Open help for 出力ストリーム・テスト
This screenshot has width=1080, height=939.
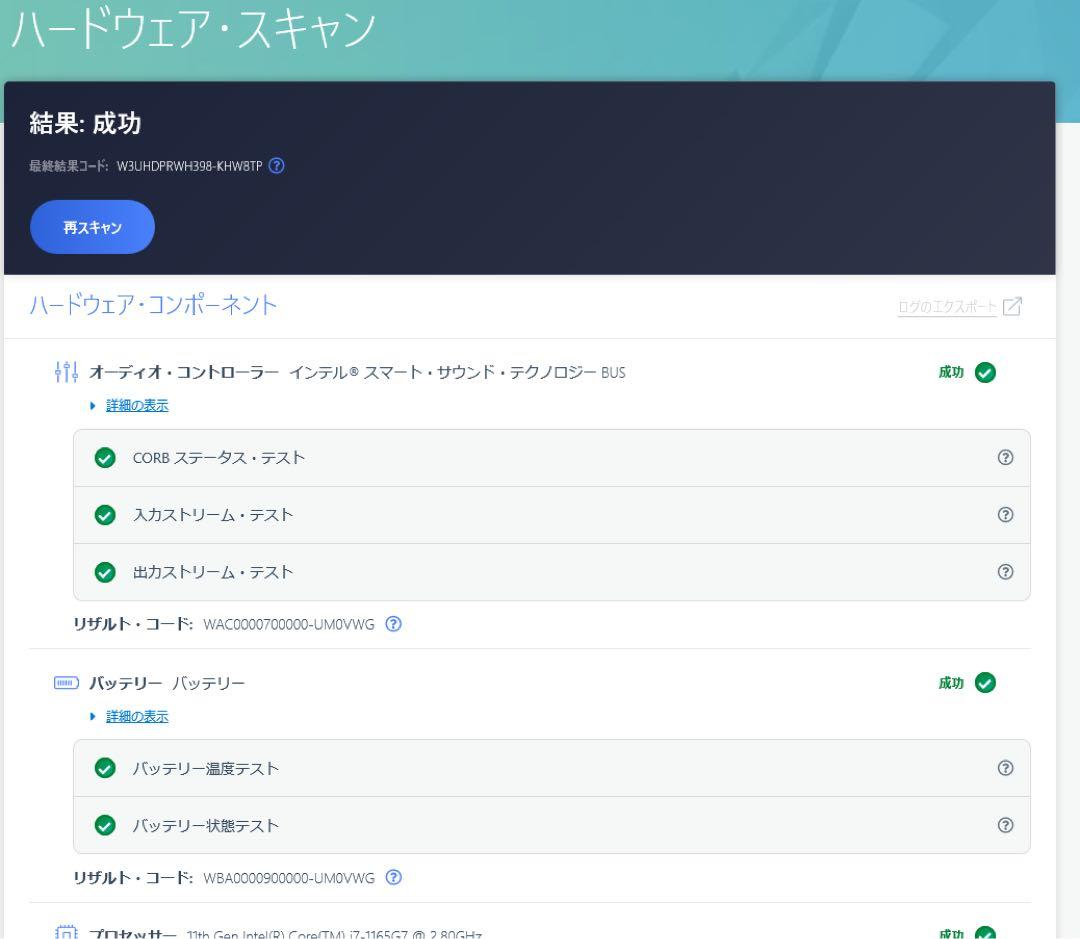coord(1006,572)
